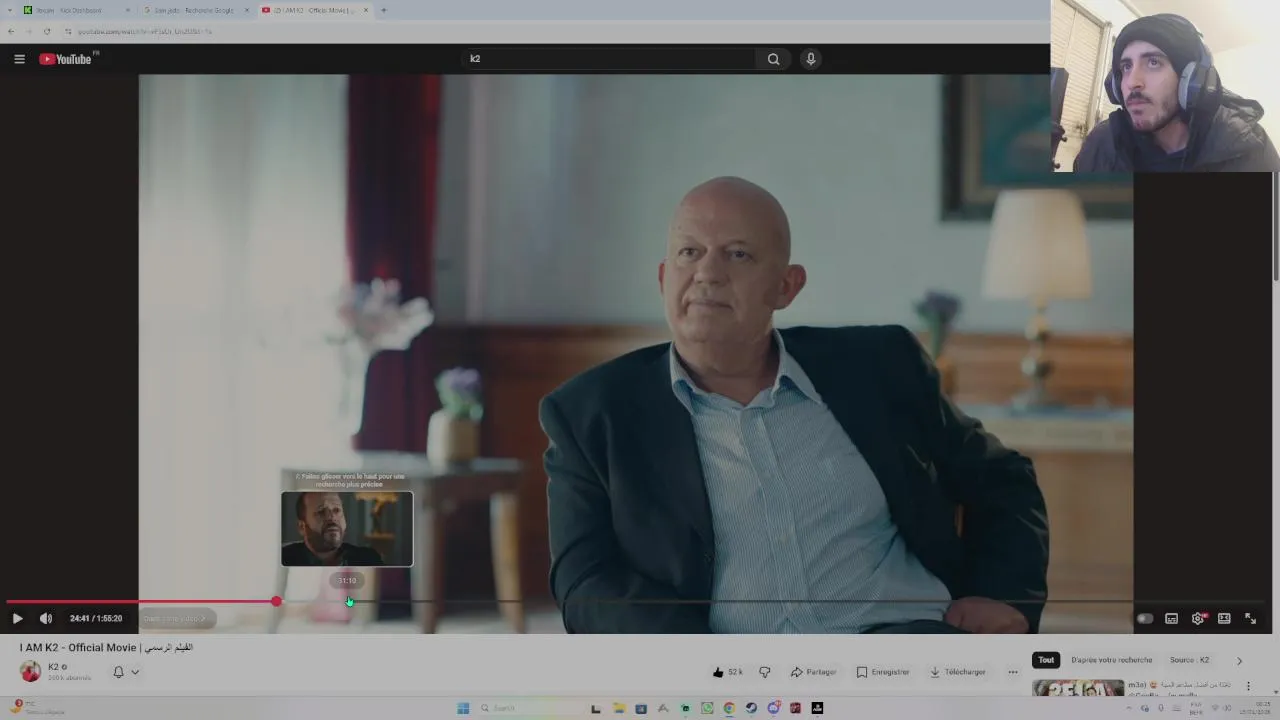Open the player settings gear
The height and width of the screenshot is (720, 1280).
point(1198,618)
